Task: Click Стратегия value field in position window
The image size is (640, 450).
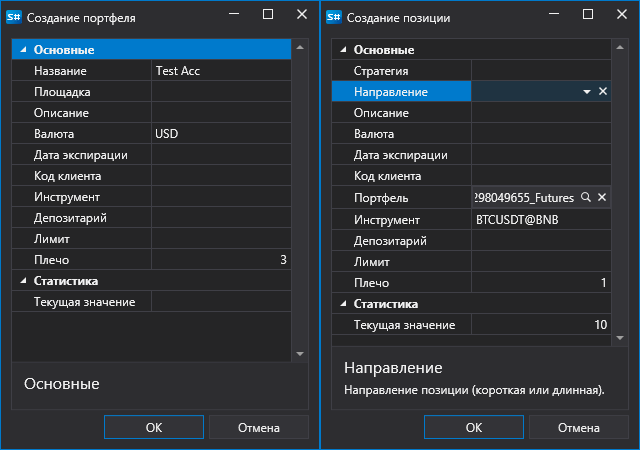Action: click(541, 71)
